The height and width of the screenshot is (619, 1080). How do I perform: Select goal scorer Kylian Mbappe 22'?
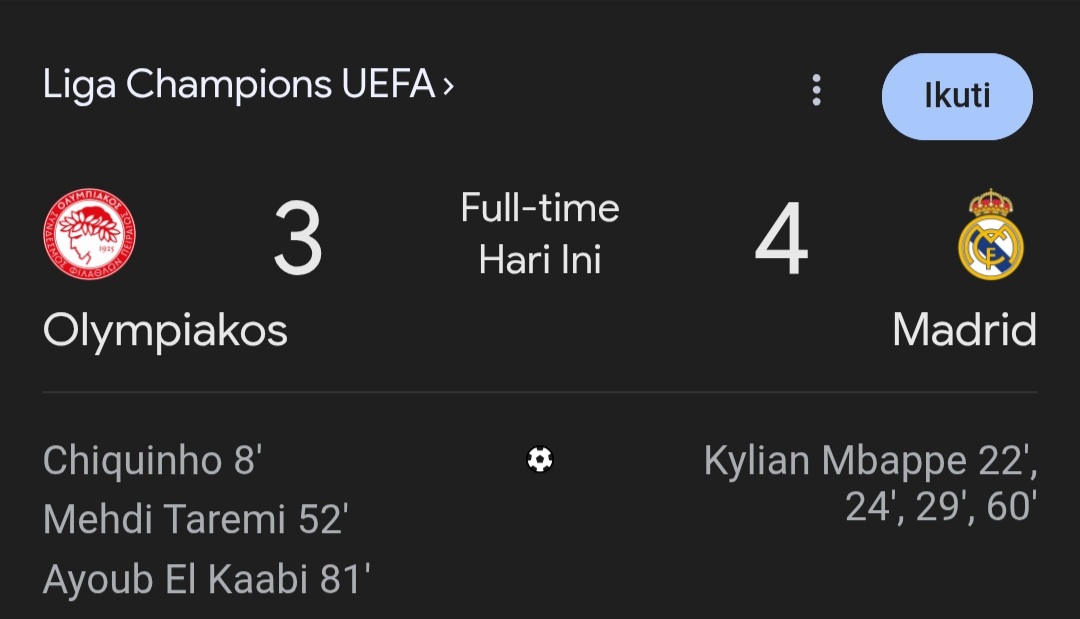[870, 461]
